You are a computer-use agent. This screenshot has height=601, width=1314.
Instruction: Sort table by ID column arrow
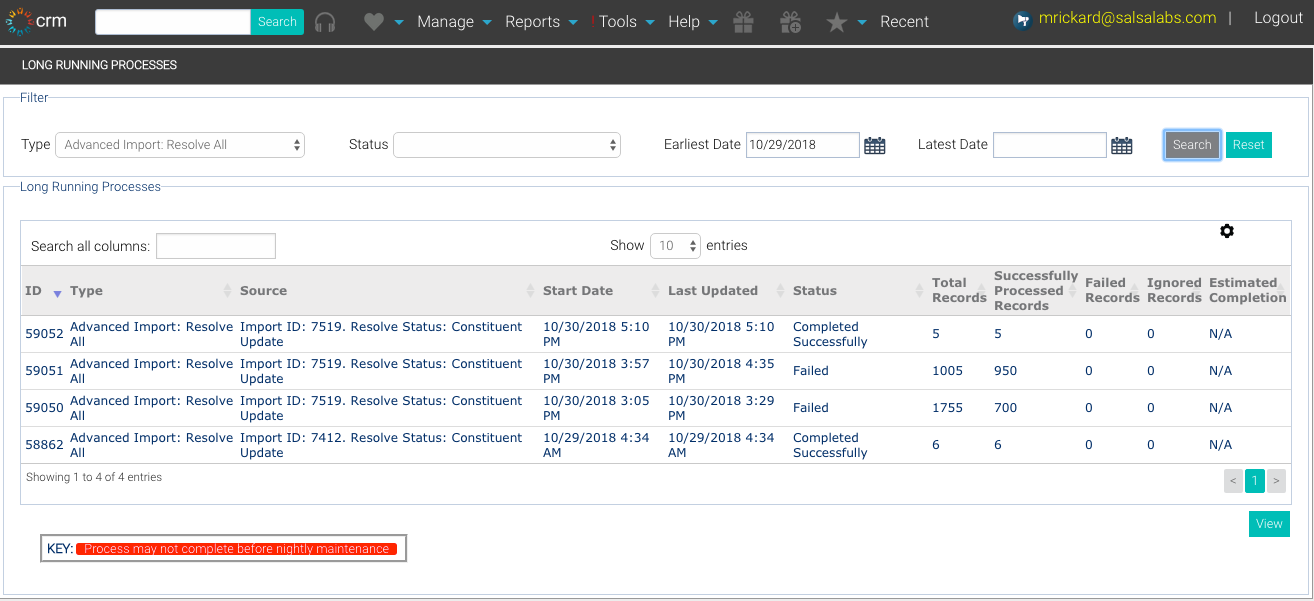click(57, 292)
